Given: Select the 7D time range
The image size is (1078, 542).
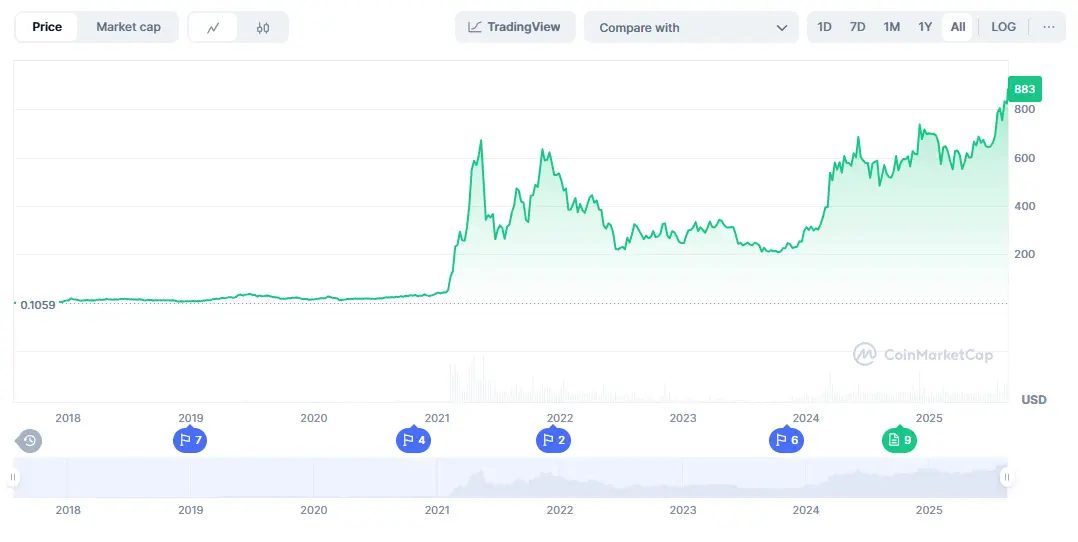Looking at the screenshot, I should click(857, 27).
